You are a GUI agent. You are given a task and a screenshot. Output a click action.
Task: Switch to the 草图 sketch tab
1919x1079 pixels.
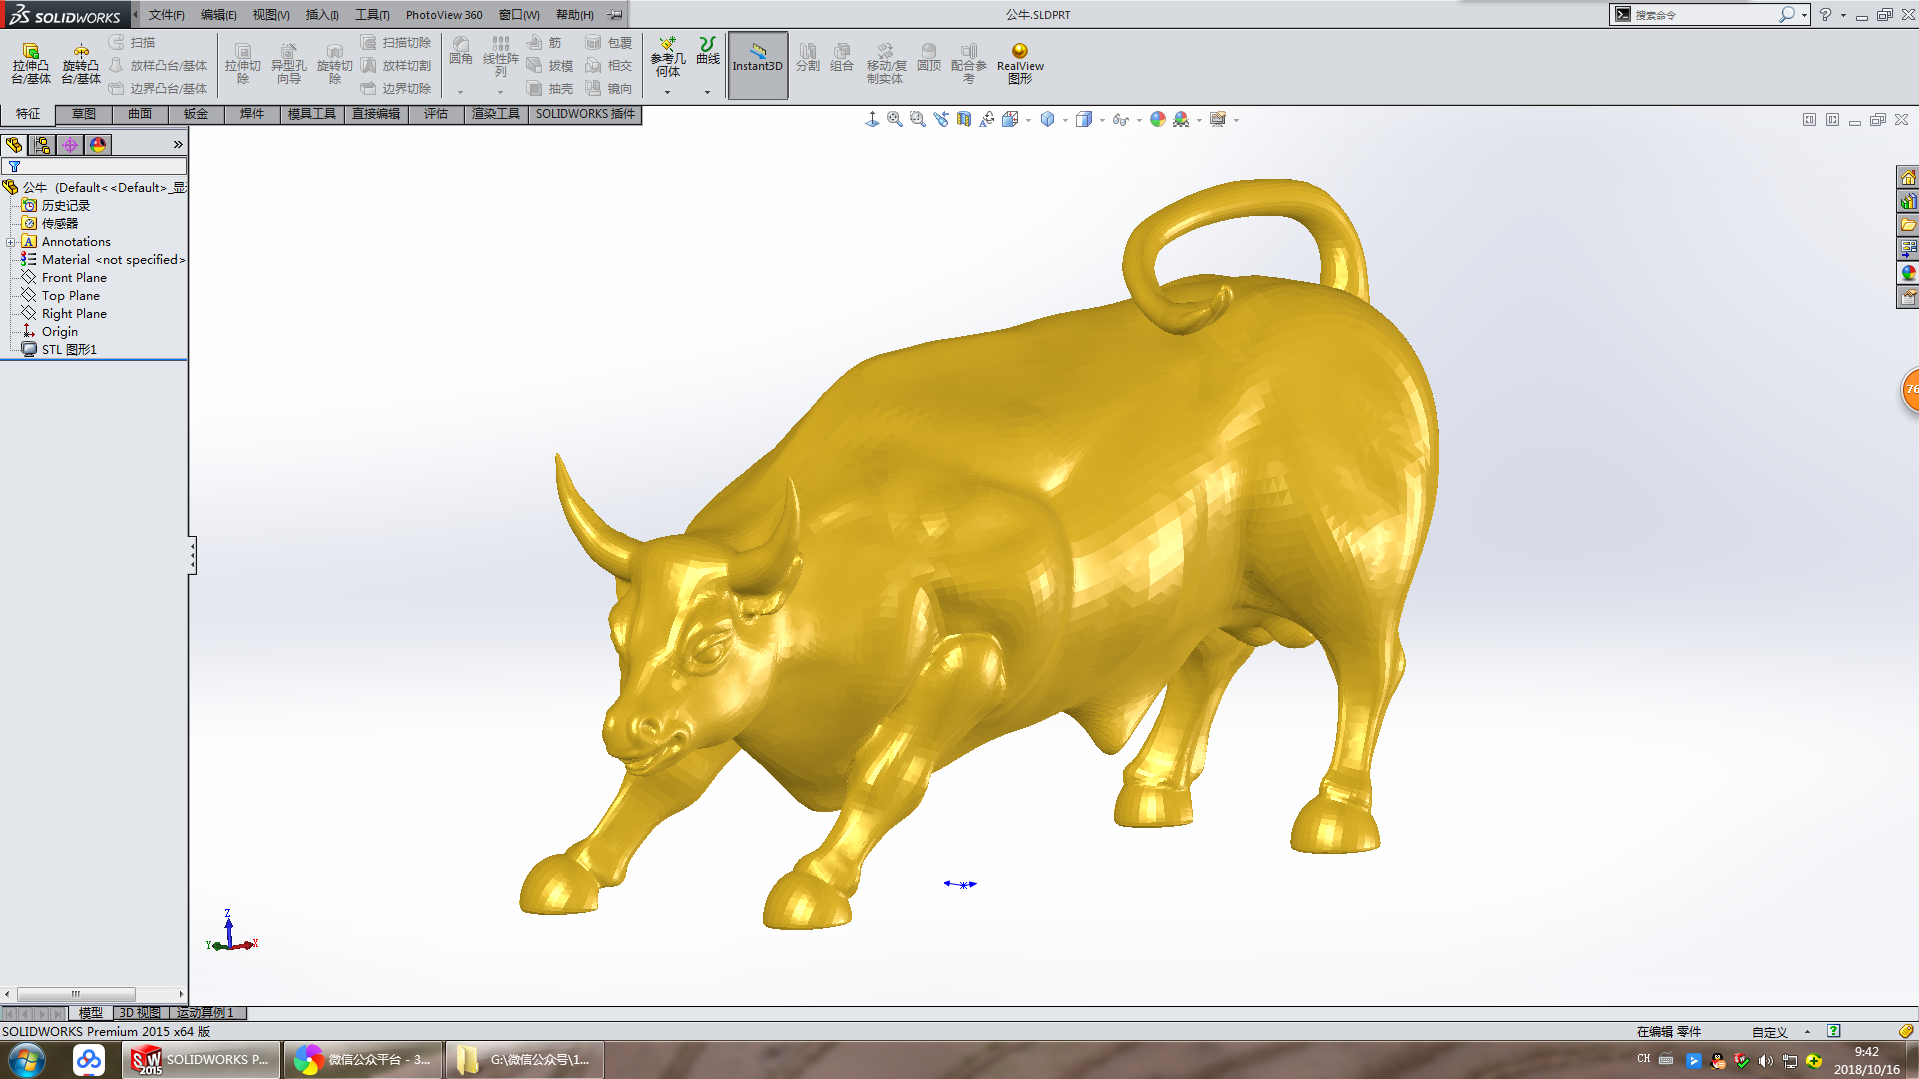pyautogui.click(x=84, y=114)
